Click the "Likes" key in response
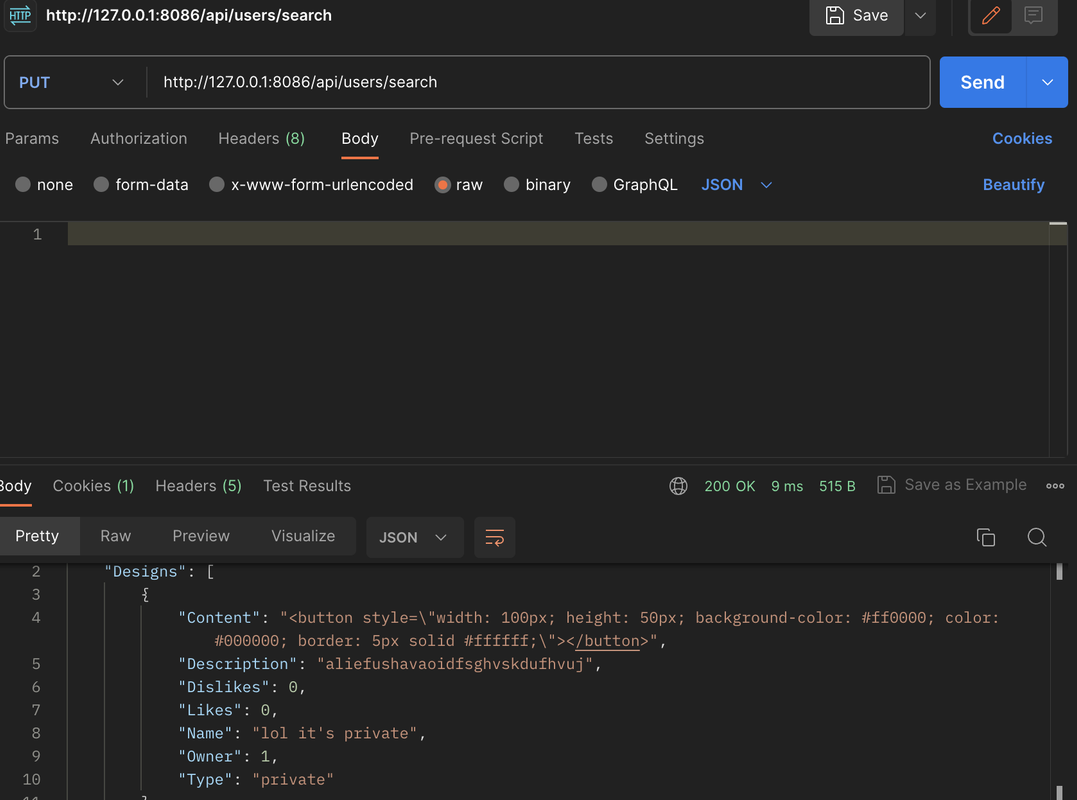Screen dimensions: 1077x800 pos(210,710)
